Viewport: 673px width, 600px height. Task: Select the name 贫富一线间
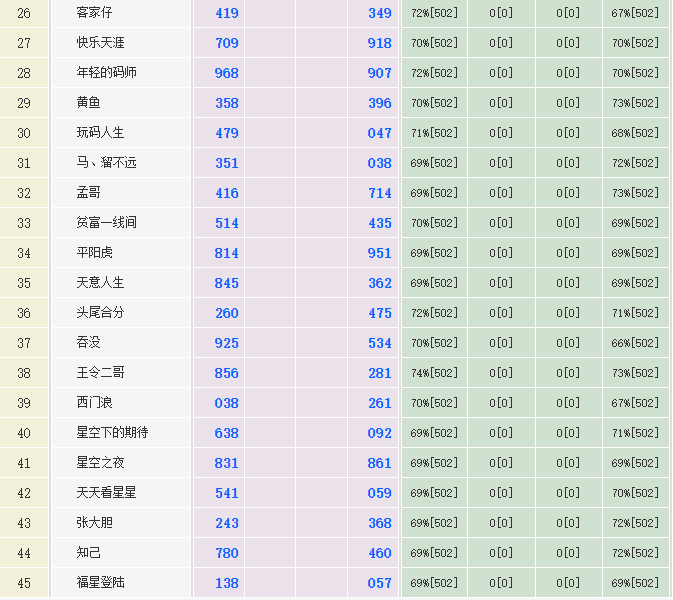[x=107, y=223]
